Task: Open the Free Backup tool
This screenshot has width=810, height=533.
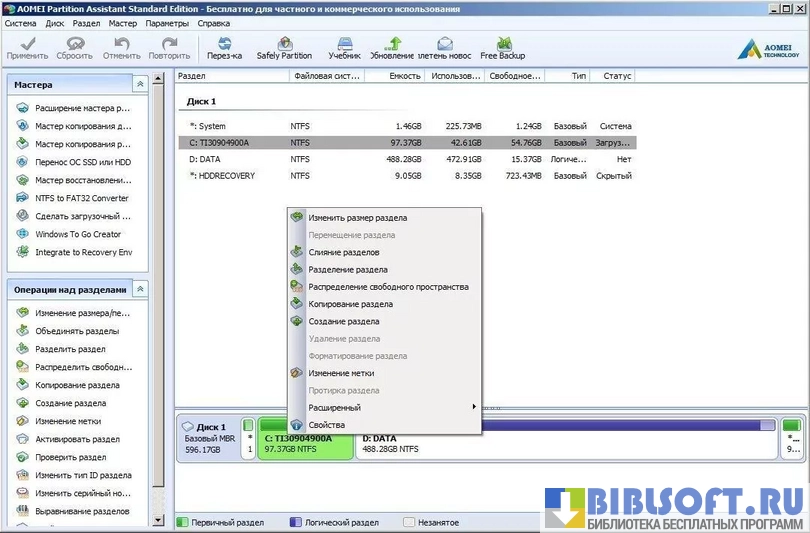Action: 502,48
